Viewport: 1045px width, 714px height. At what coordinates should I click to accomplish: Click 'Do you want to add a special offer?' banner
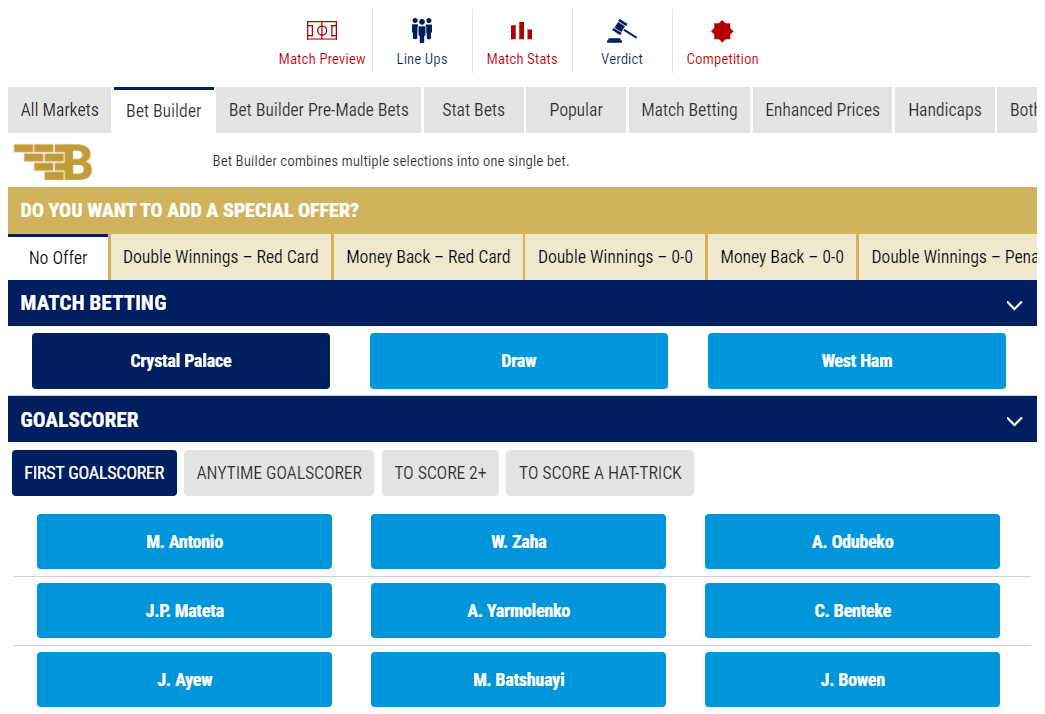(x=522, y=210)
